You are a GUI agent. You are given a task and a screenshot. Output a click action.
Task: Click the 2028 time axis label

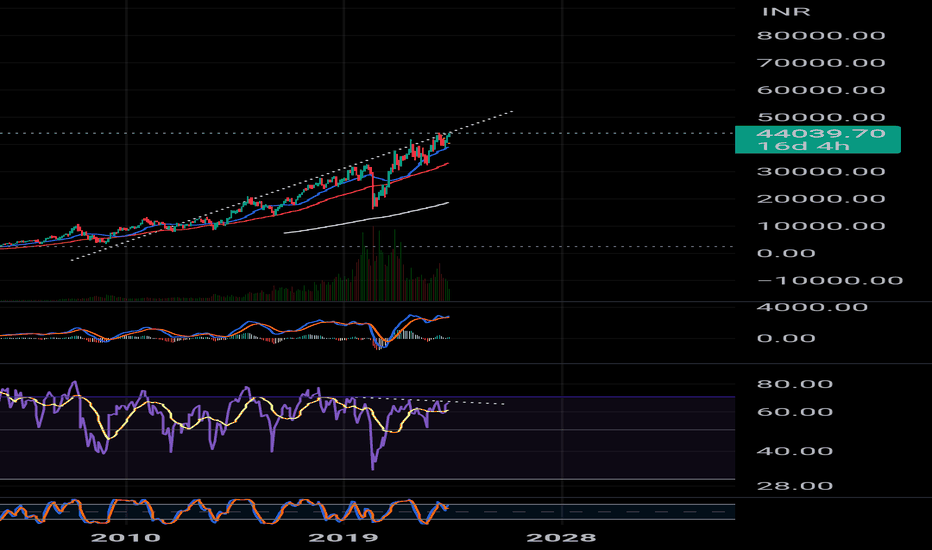point(561,538)
